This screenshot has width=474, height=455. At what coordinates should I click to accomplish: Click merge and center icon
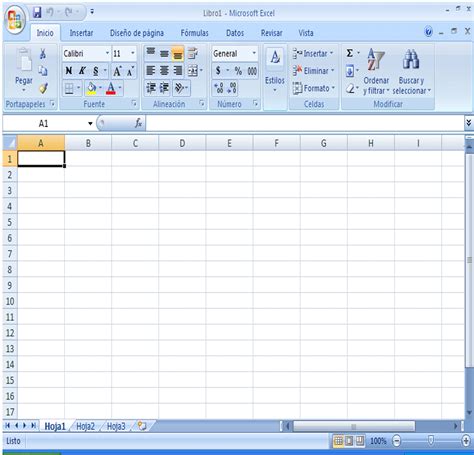(x=193, y=71)
